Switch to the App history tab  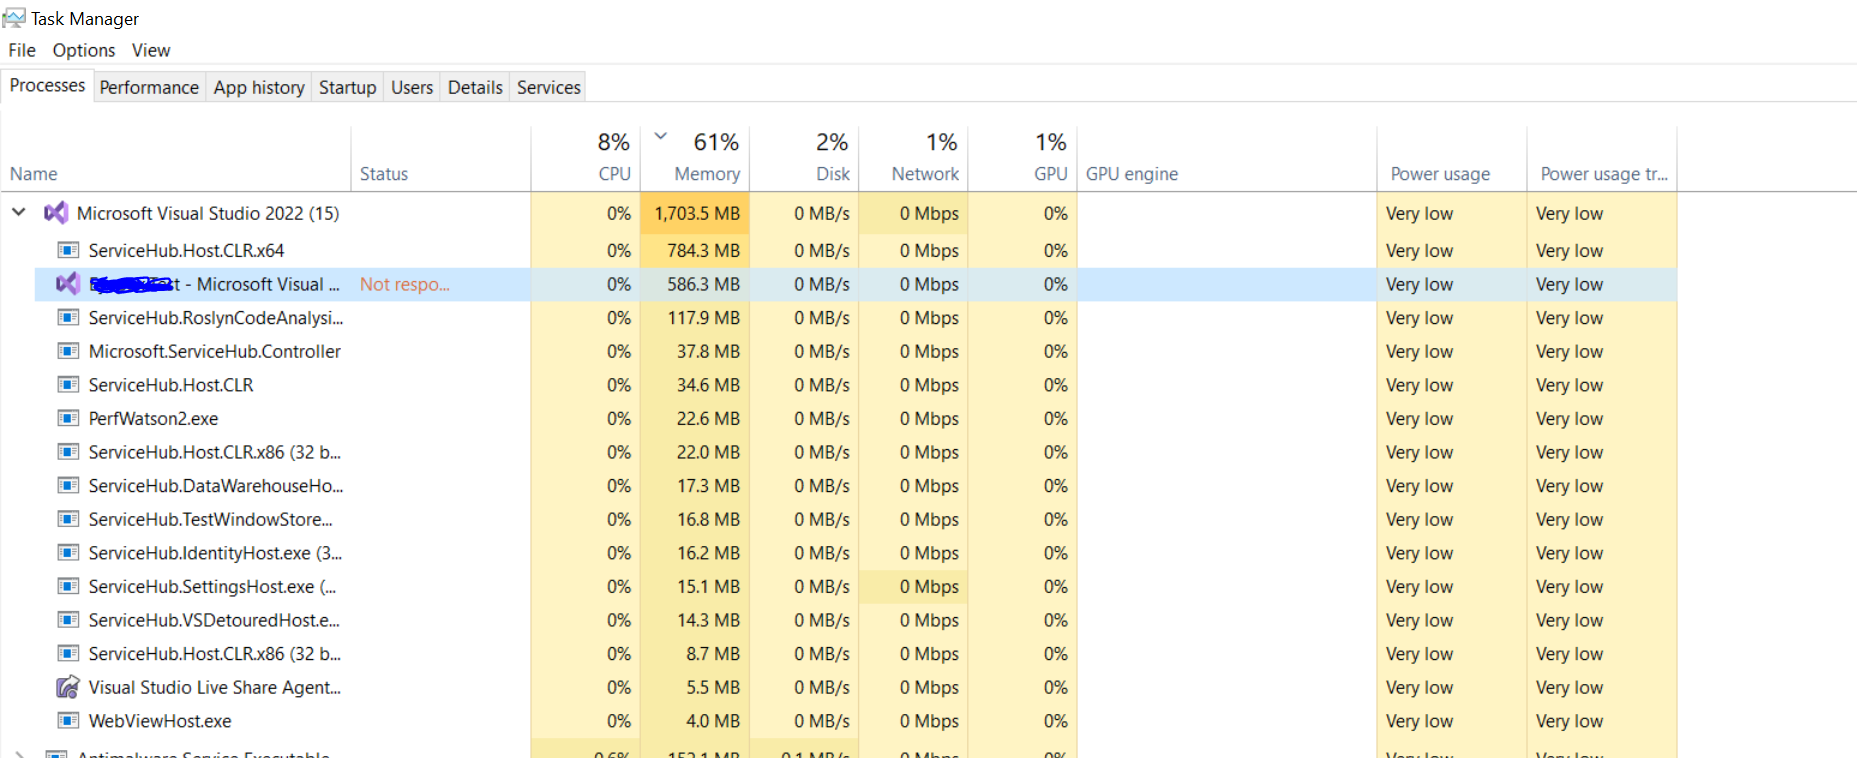259,87
